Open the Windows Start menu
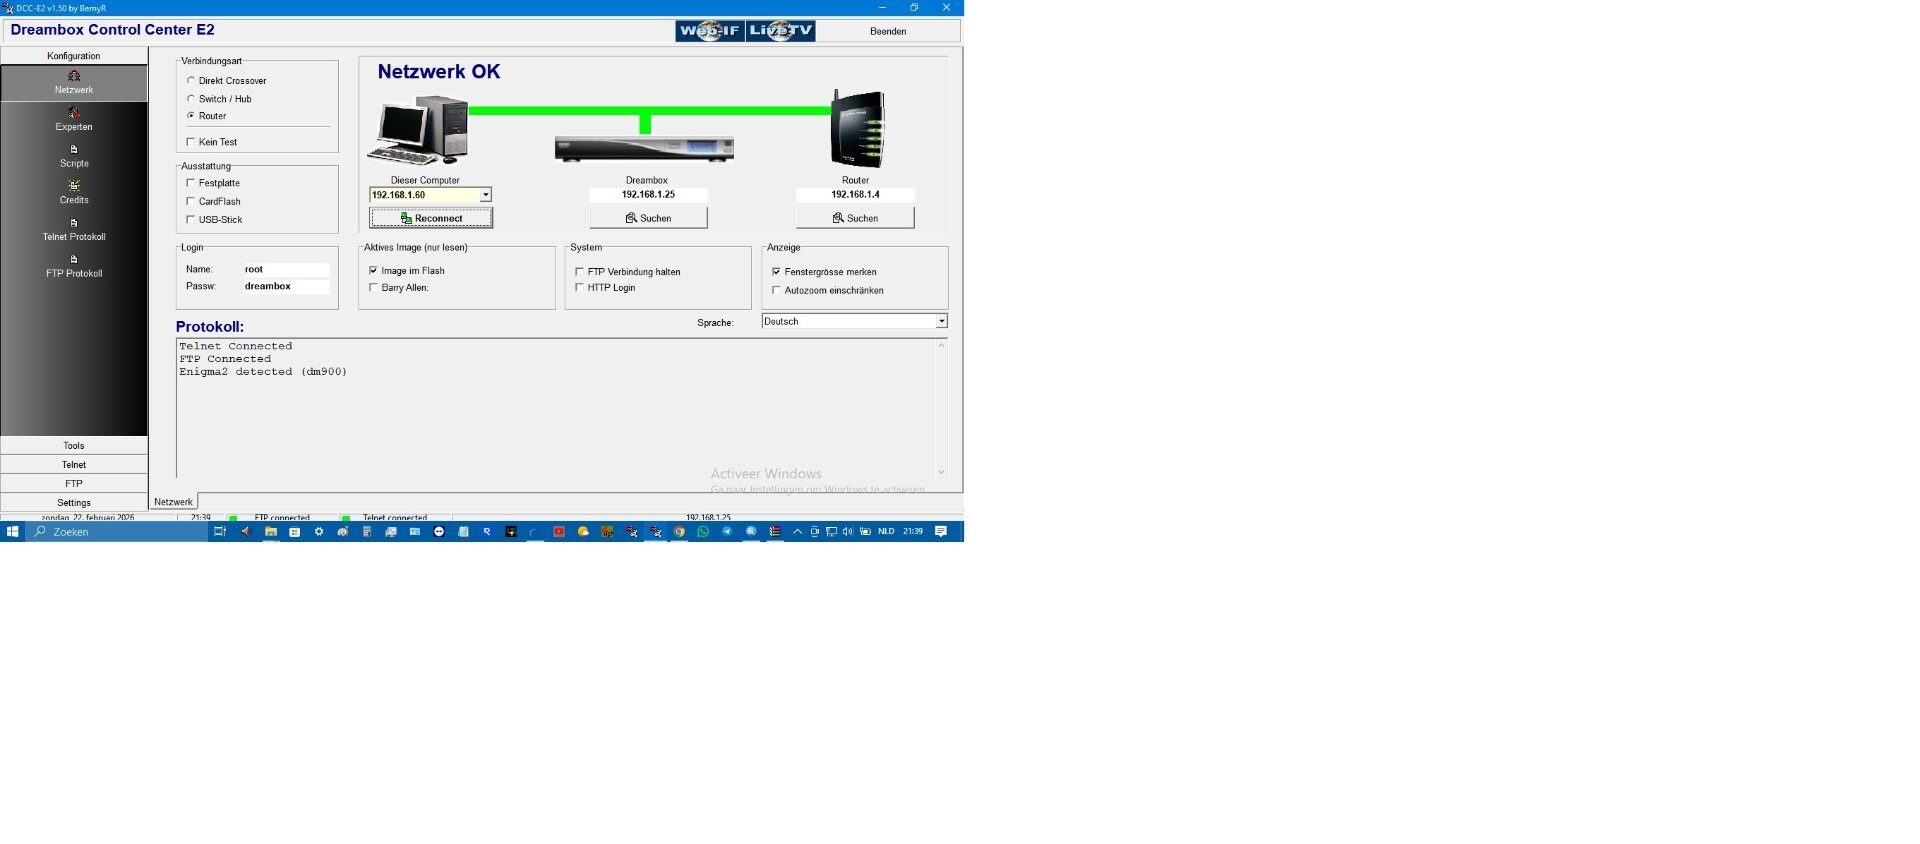Screen dimensions: 1920x844 (x=12, y=532)
